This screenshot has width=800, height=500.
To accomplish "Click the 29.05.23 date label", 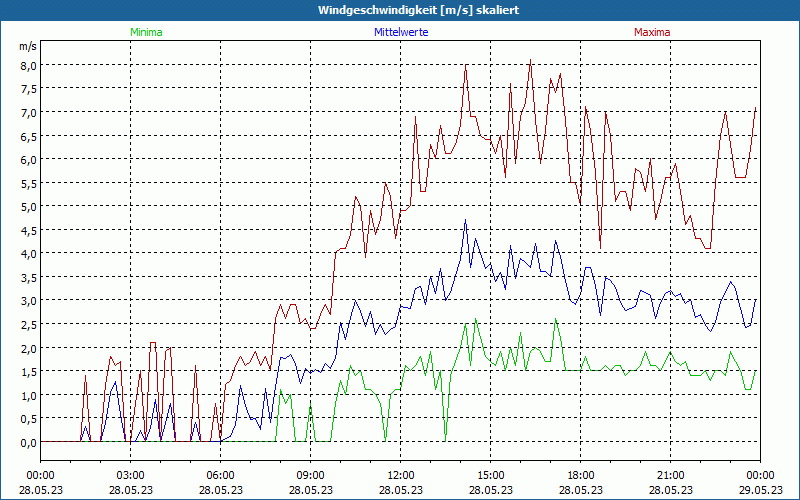I will (x=761, y=490).
